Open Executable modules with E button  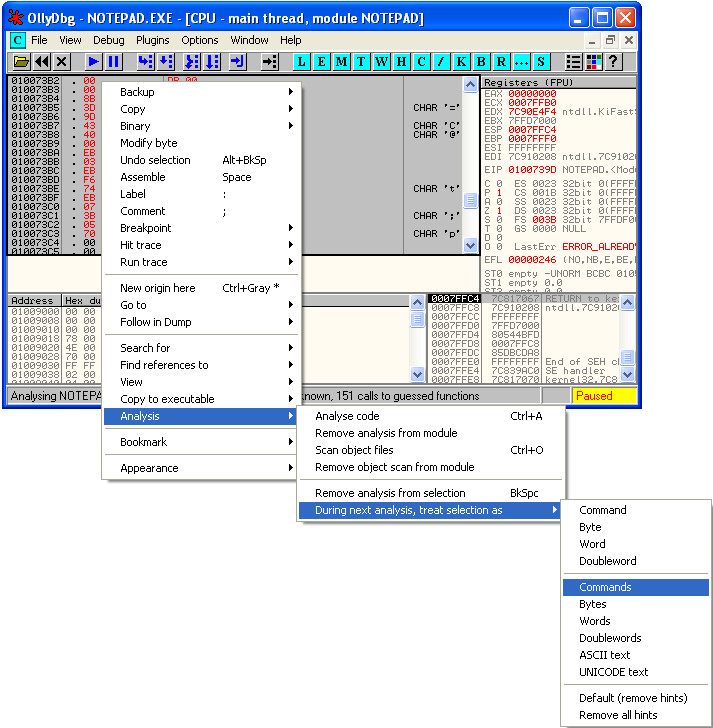[x=321, y=61]
